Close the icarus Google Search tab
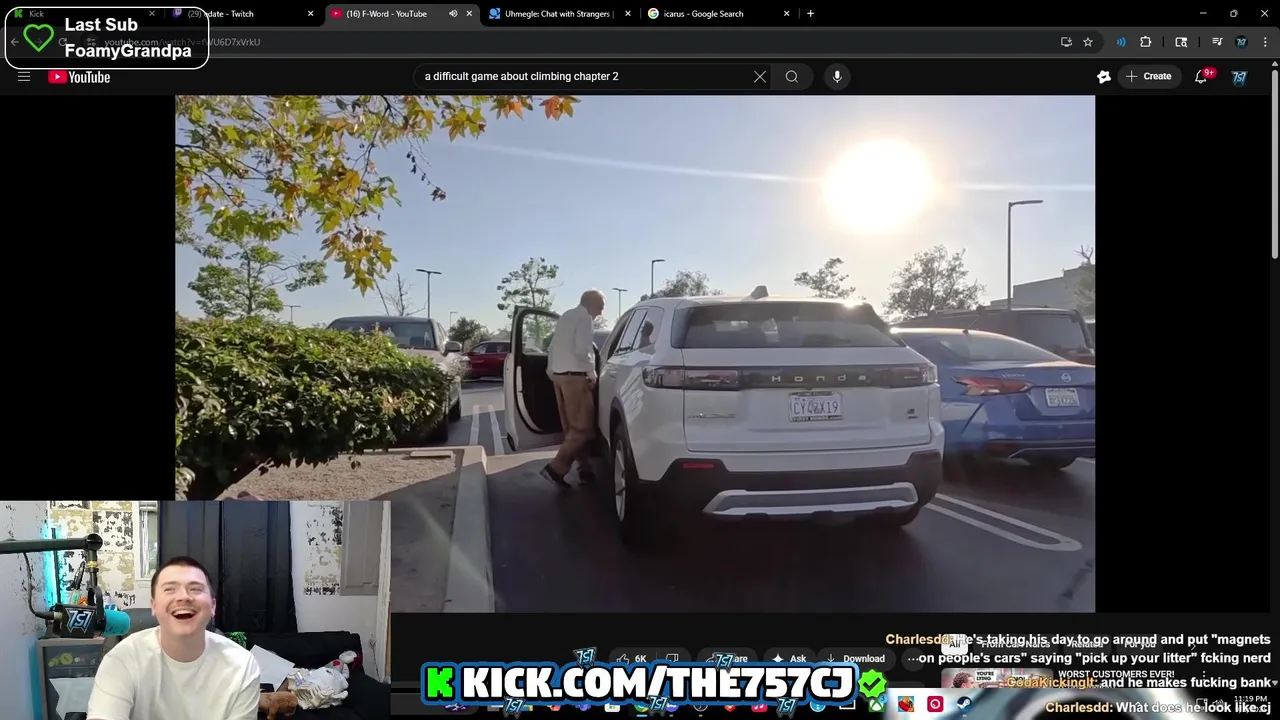Image resolution: width=1280 pixels, height=720 pixels. point(786,13)
